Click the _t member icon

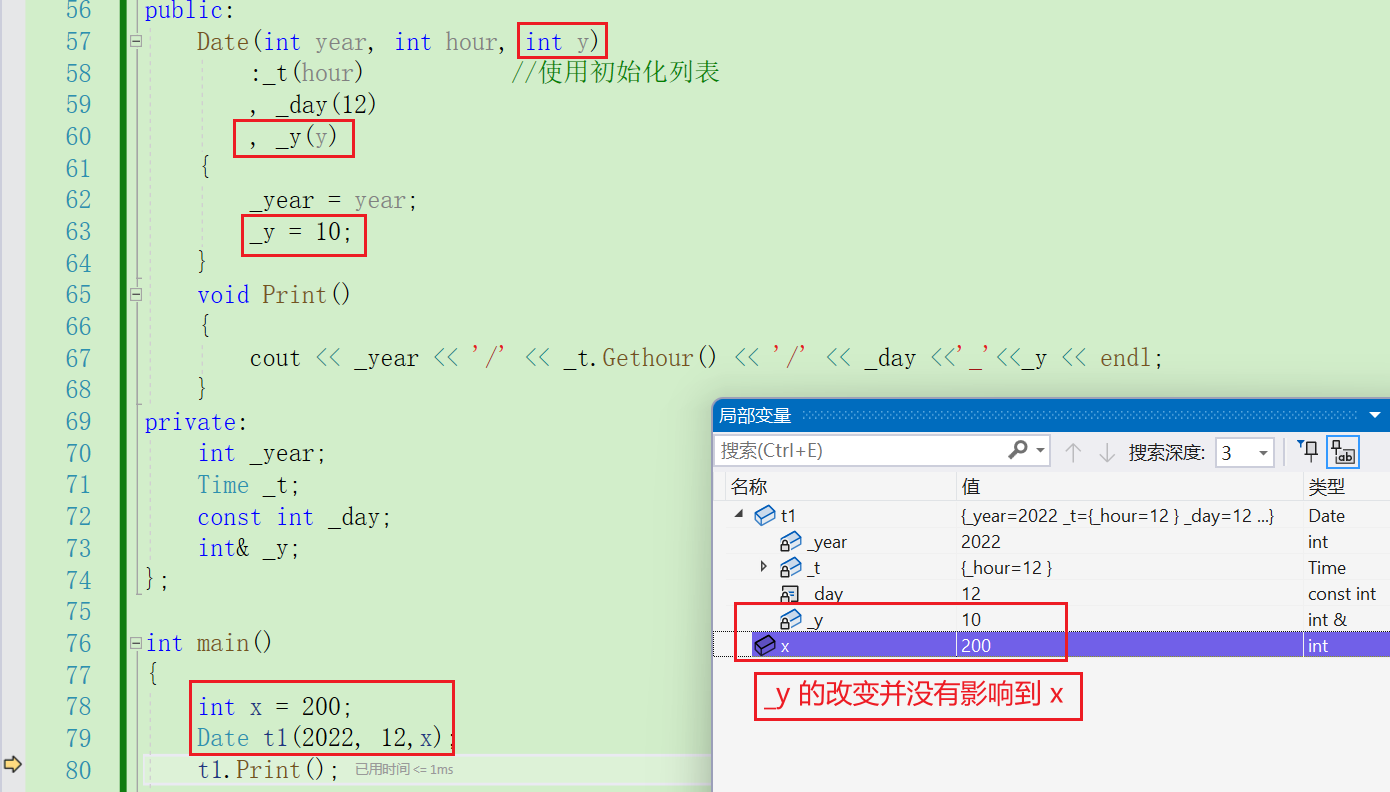[x=791, y=568]
